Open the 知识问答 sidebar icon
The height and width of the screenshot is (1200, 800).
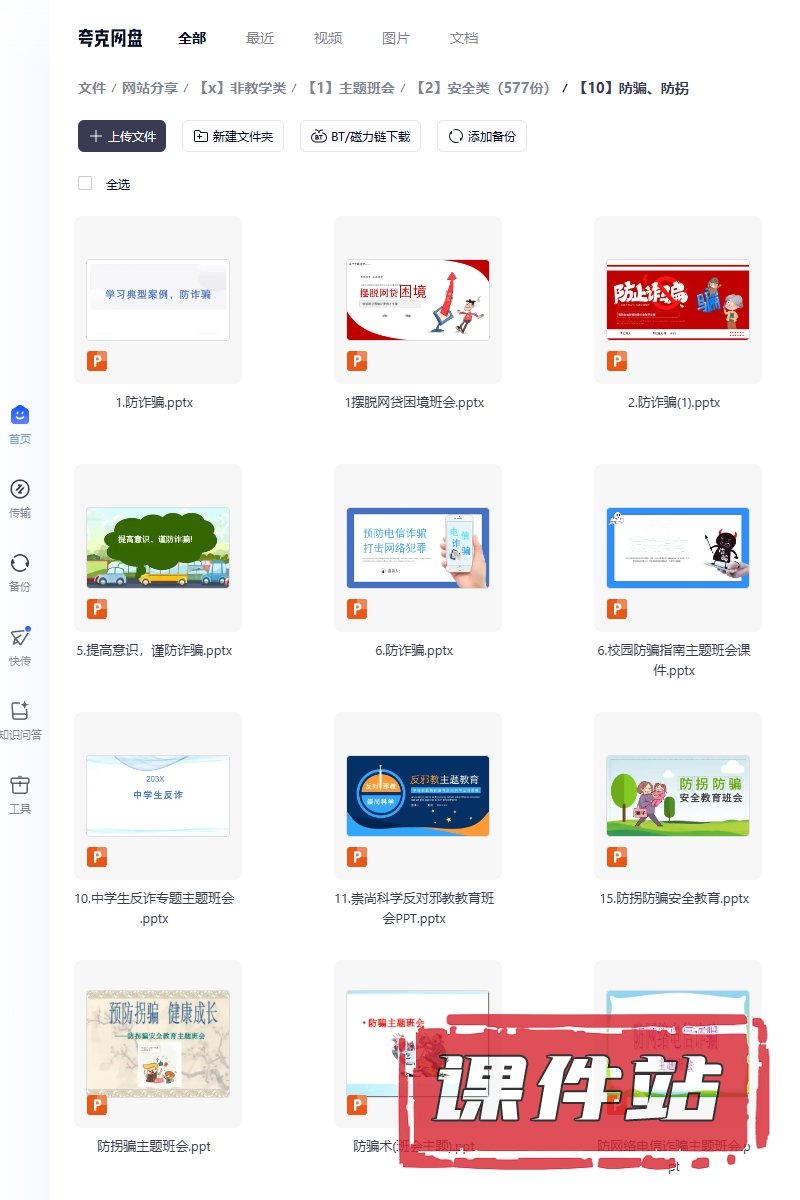pyautogui.click(x=20, y=712)
